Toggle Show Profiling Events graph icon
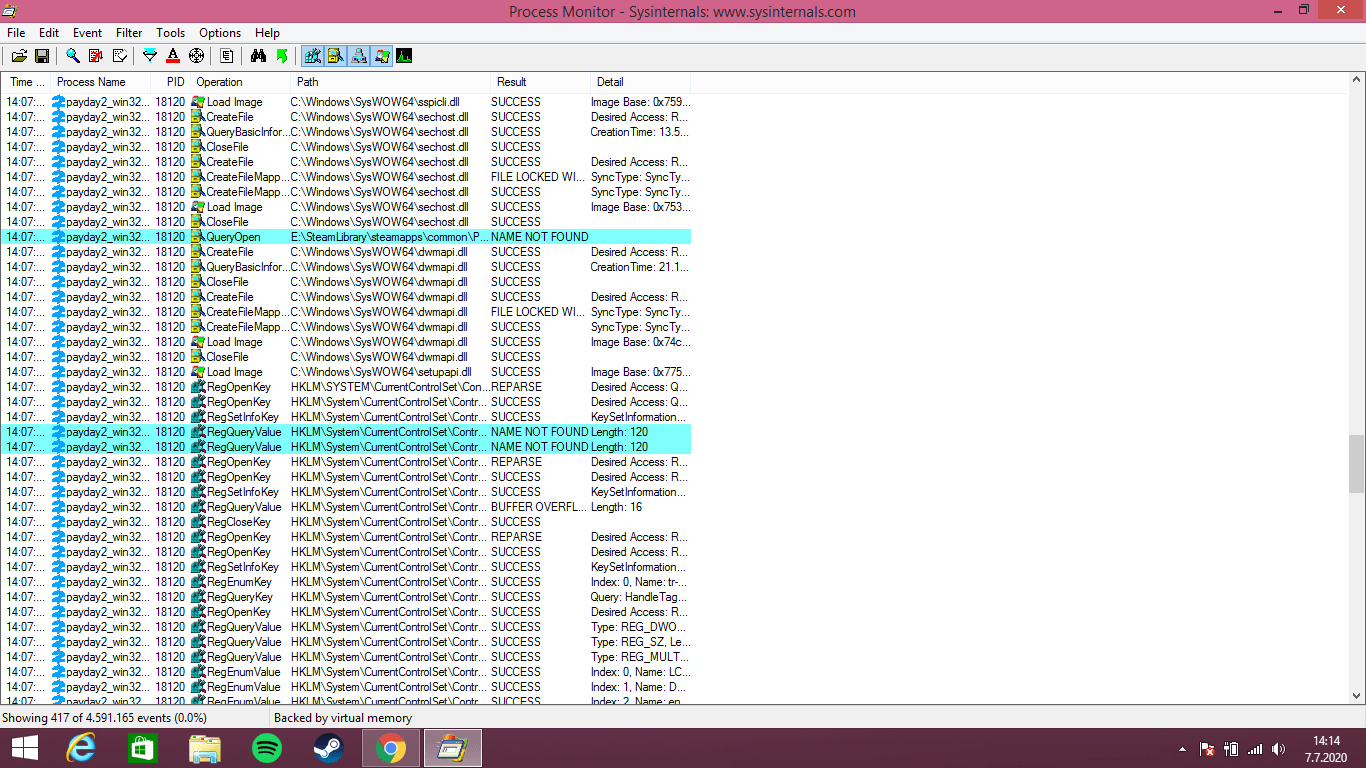The width and height of the screenshot is (1366, 768). (x=405, y=56)
